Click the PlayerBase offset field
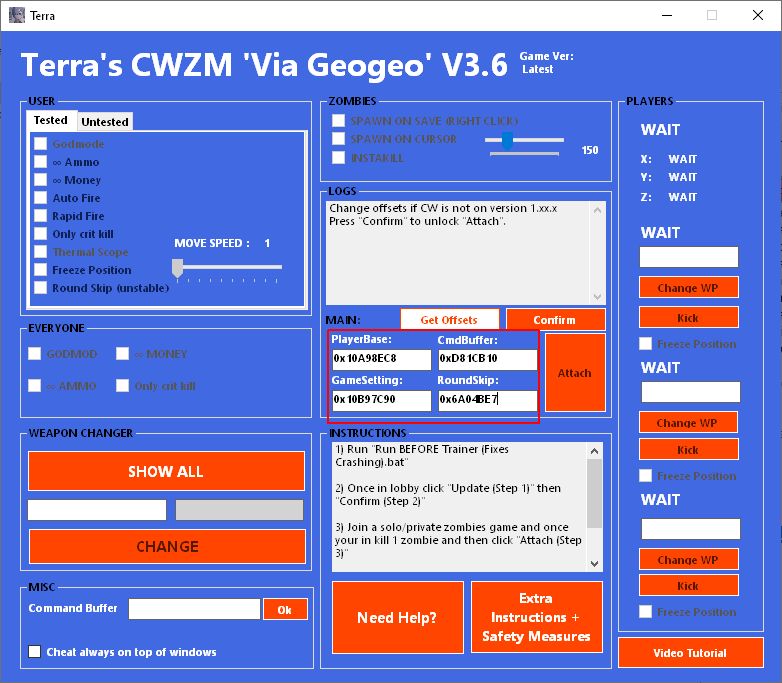Viewport: 782px width, 683px height. pos(382,359)
